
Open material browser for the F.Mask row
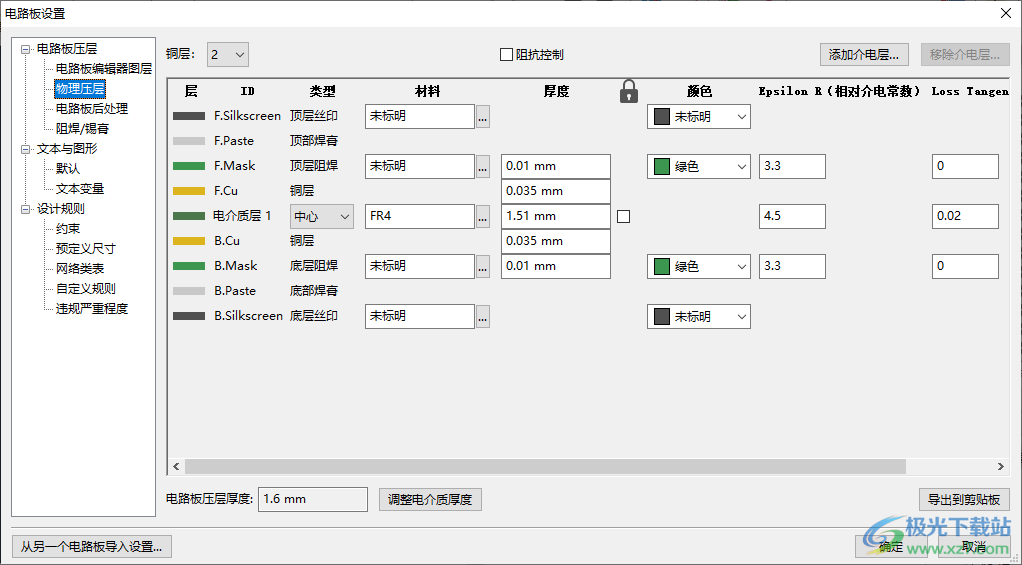point(483,167)
